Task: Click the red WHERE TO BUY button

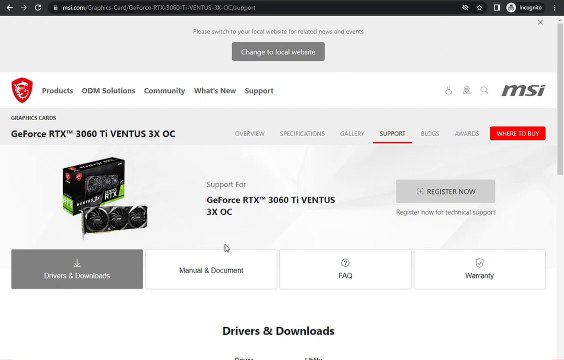Action: 518,133
